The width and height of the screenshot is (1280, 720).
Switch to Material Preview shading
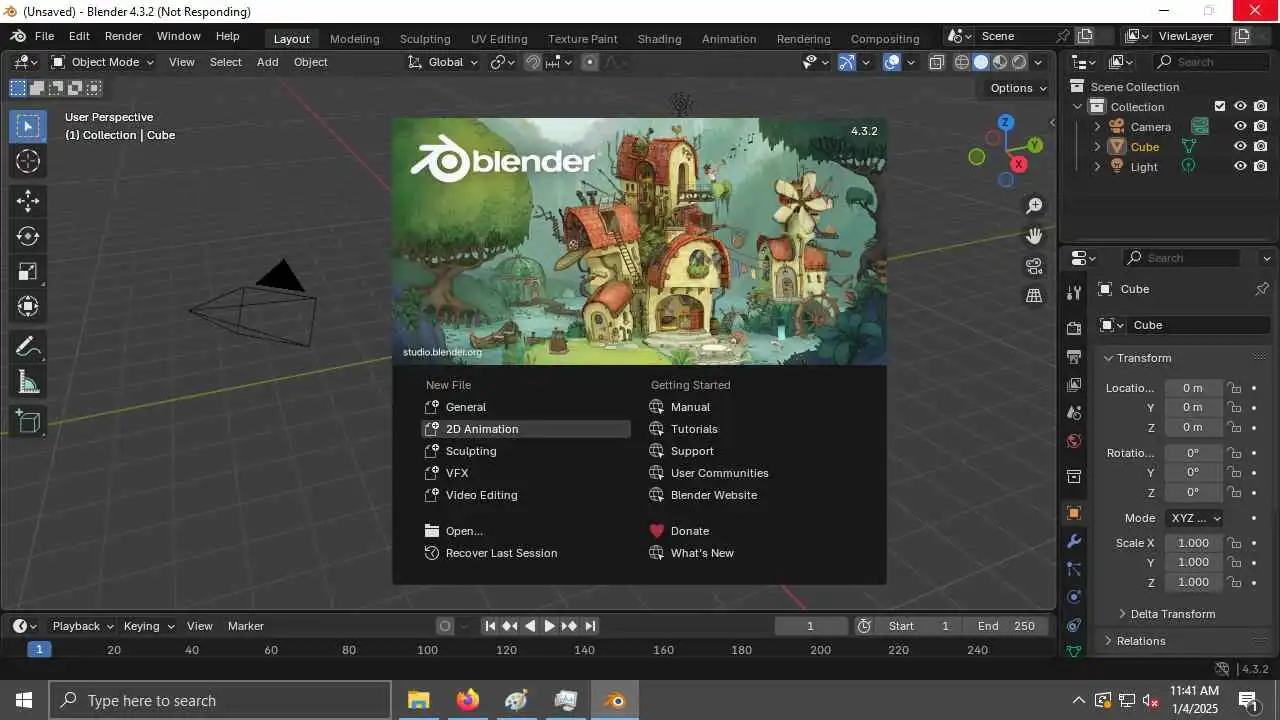click(x=1000, y=62)
